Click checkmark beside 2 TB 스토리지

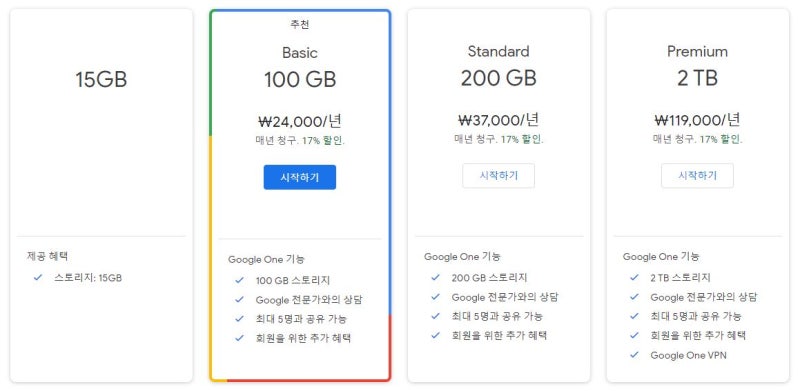[x=634, y=278]
